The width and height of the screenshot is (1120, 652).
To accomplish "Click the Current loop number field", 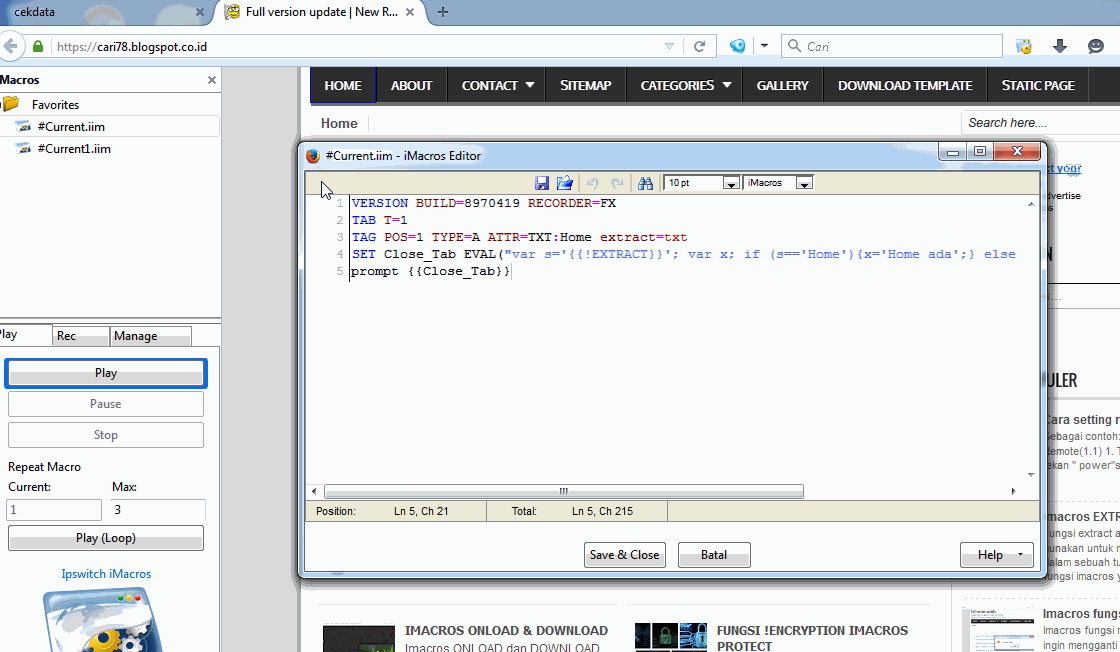I will pyautogui.click(x=54, y=510).
